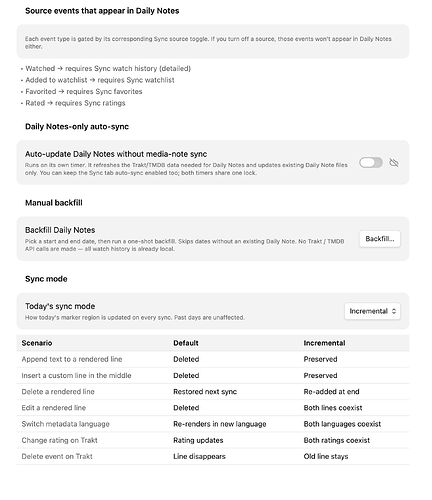Open the Backfill... dialog button

pyautogui.click(x=380, y=239)
